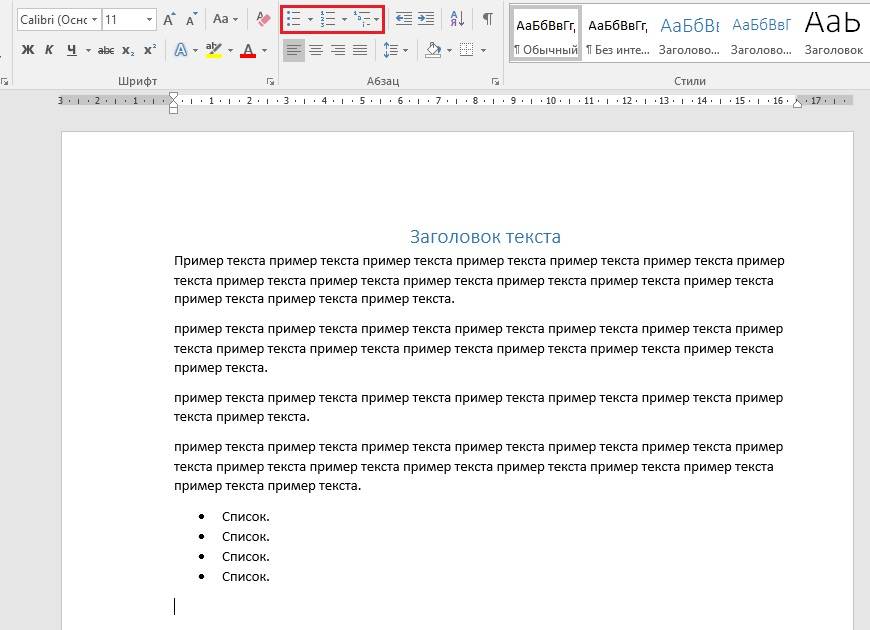Open the font size dropdown
The height and width of the screenshot is (630, 870).
pyautogui.click(x=150, y=20)
